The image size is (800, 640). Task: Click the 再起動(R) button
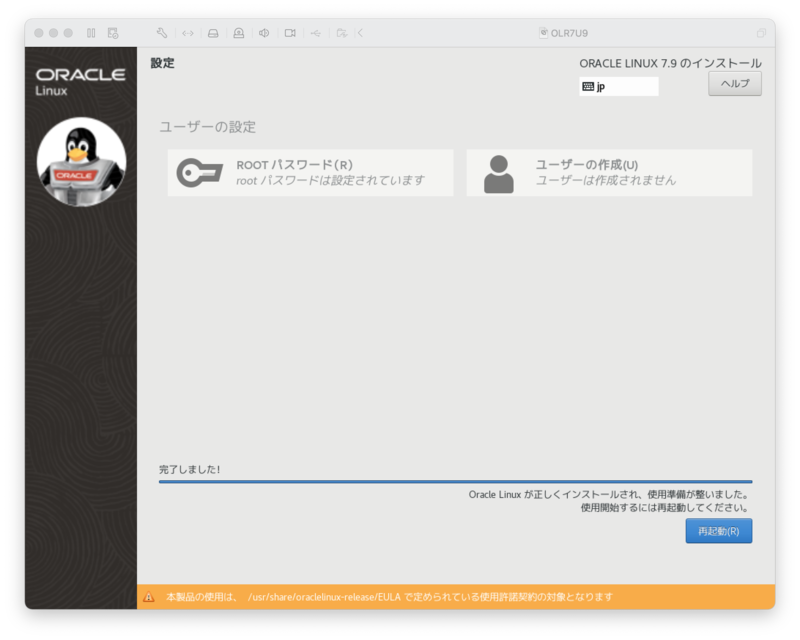pos(718,531)
